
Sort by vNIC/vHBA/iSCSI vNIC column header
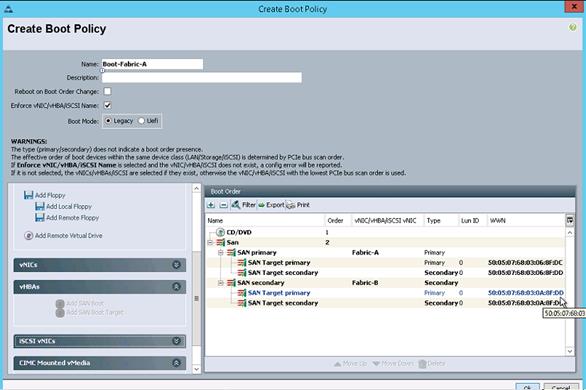(388, 220)
